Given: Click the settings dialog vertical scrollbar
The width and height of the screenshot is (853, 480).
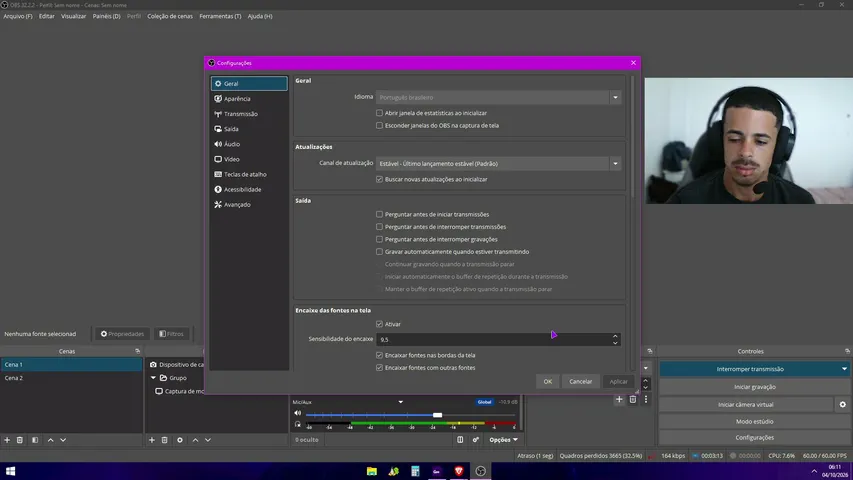Looking at the screenshot, I should (632, 136).
